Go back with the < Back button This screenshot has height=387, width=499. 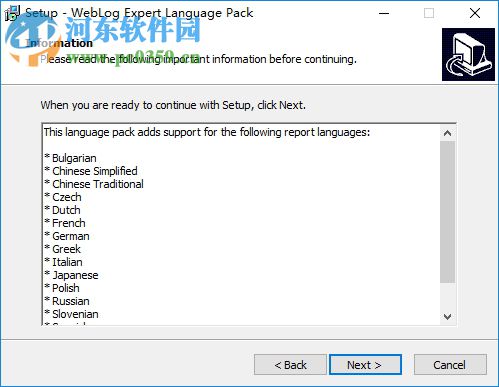(x=290, y=365)
